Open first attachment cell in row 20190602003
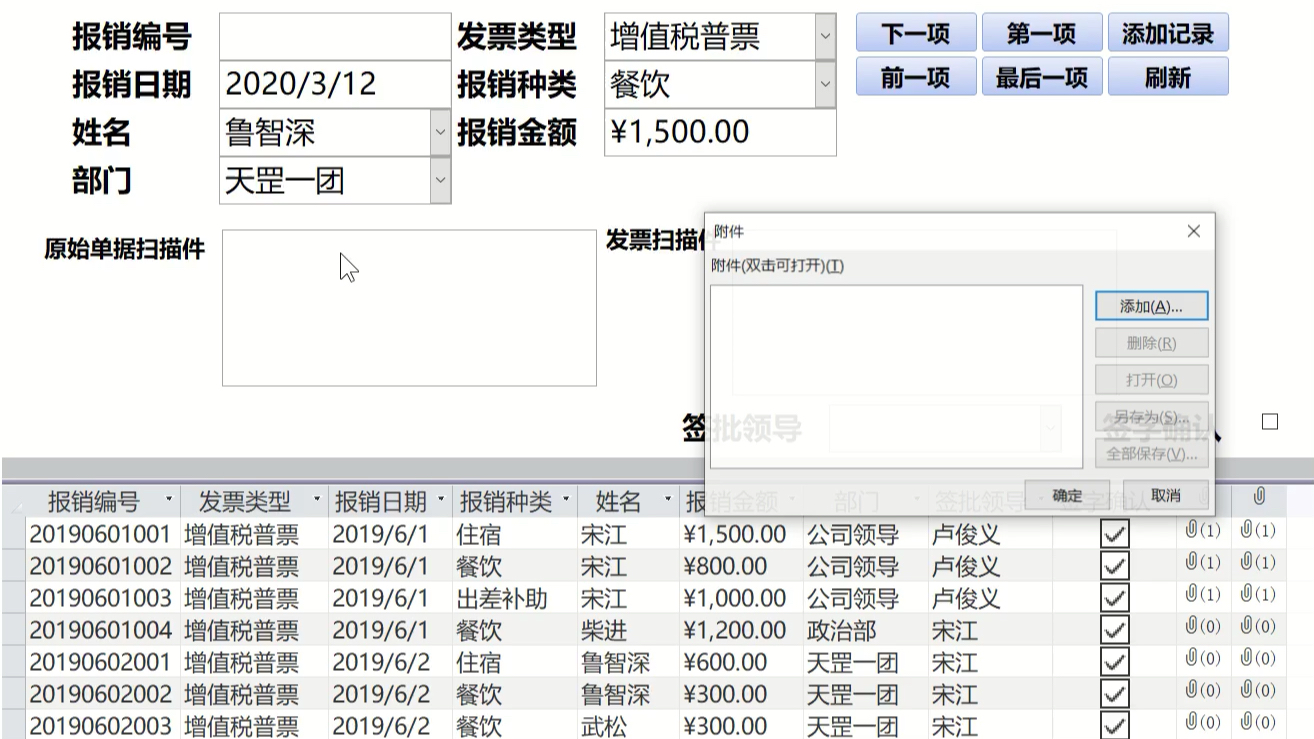Viewport: 1314px width, 739px height. point(1203,723)
